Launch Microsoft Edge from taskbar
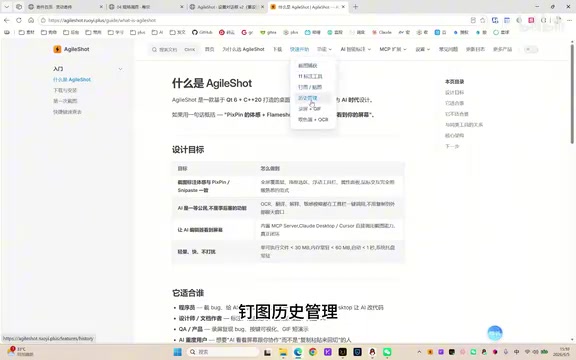576x360 pixels. coord(298,352)
